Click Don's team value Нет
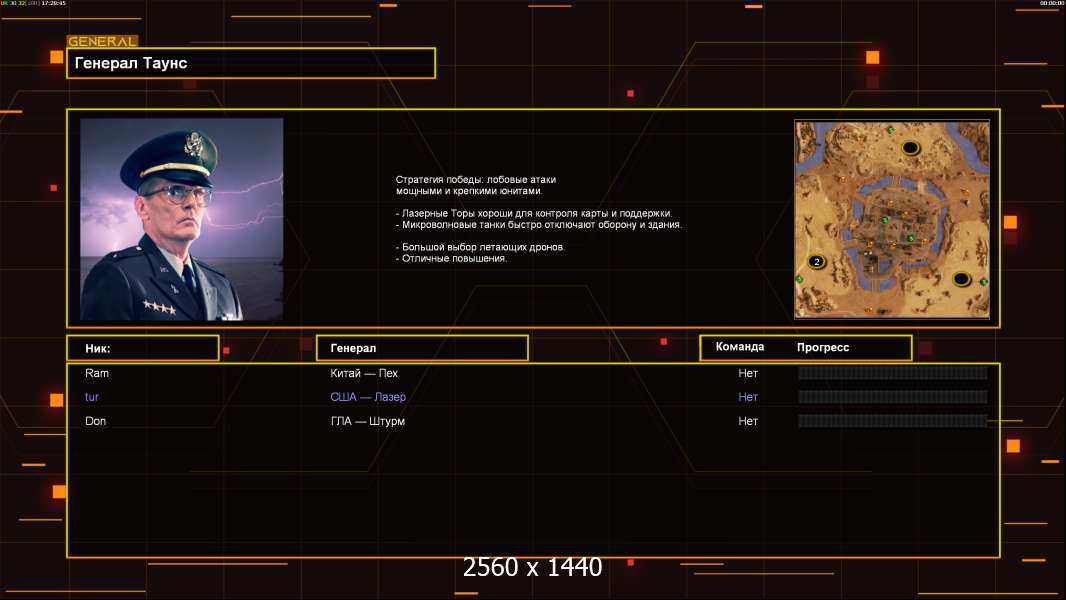The height and width of the screenshot is (600, 1066). [x=748, y=421]
